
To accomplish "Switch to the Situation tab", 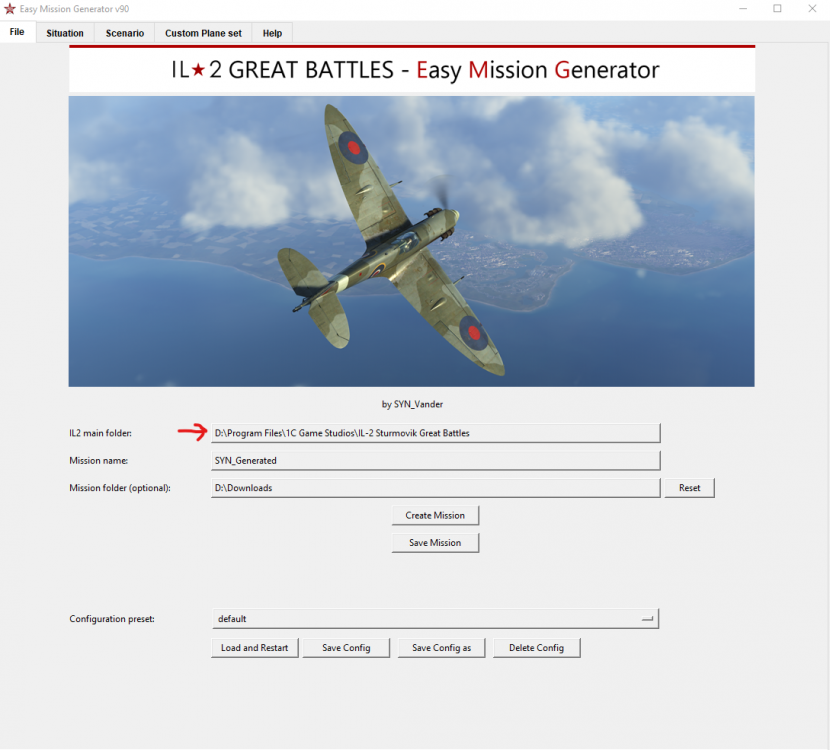I will (x=64, y=32).
